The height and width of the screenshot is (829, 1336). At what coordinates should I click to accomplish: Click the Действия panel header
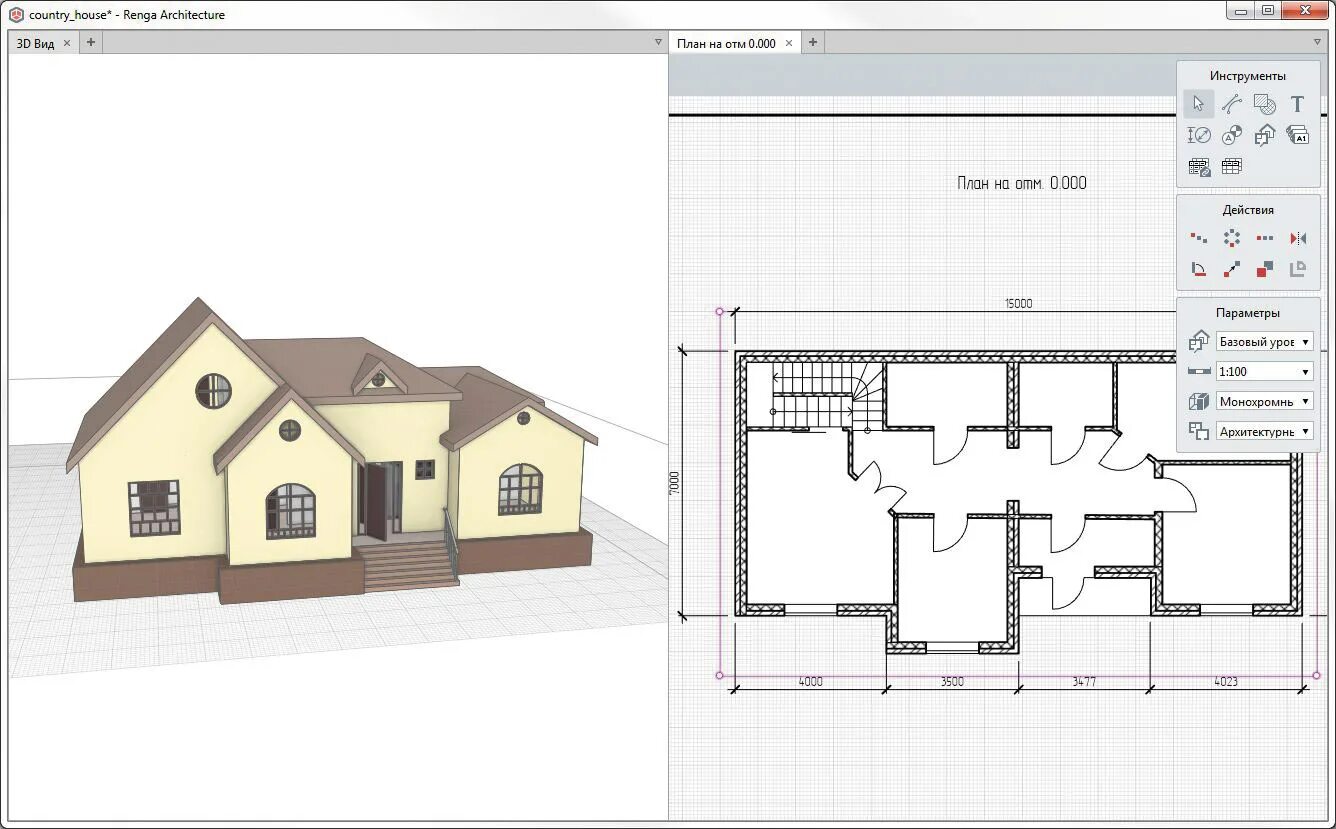point(1248,210)
